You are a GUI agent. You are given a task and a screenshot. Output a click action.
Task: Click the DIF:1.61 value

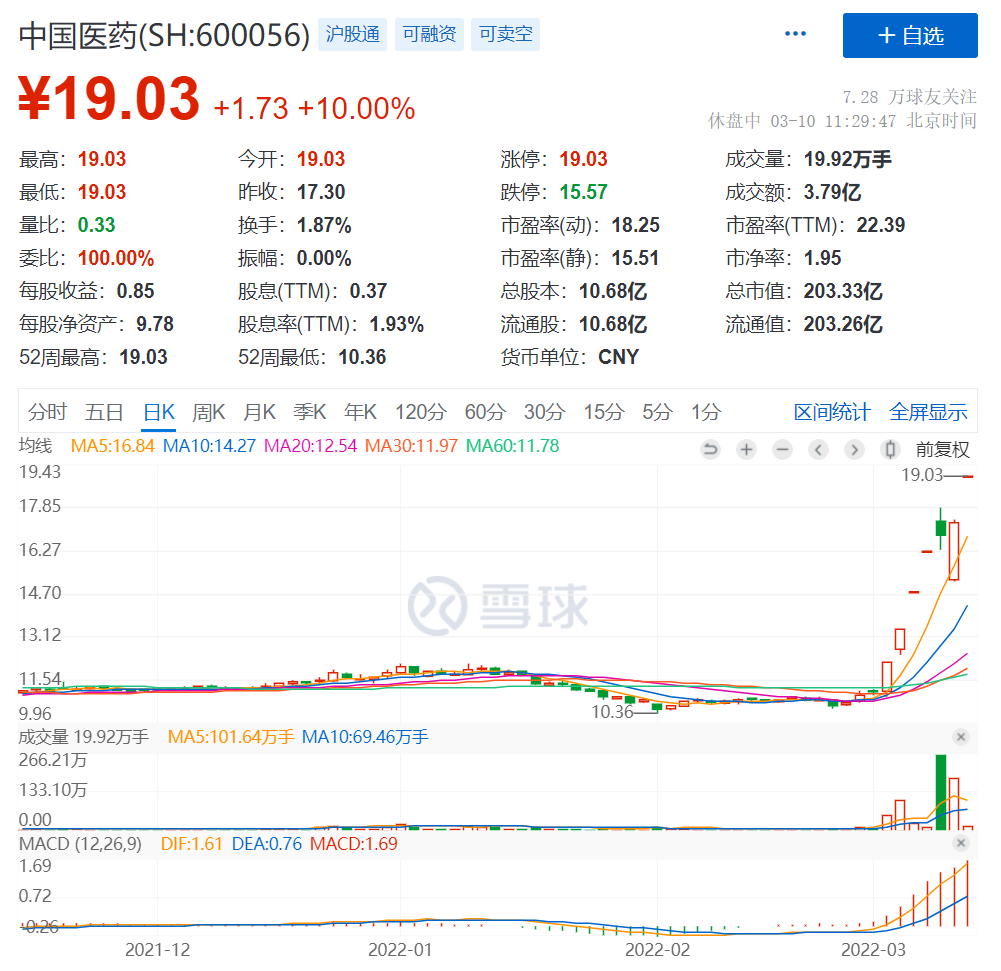[192, 844]
